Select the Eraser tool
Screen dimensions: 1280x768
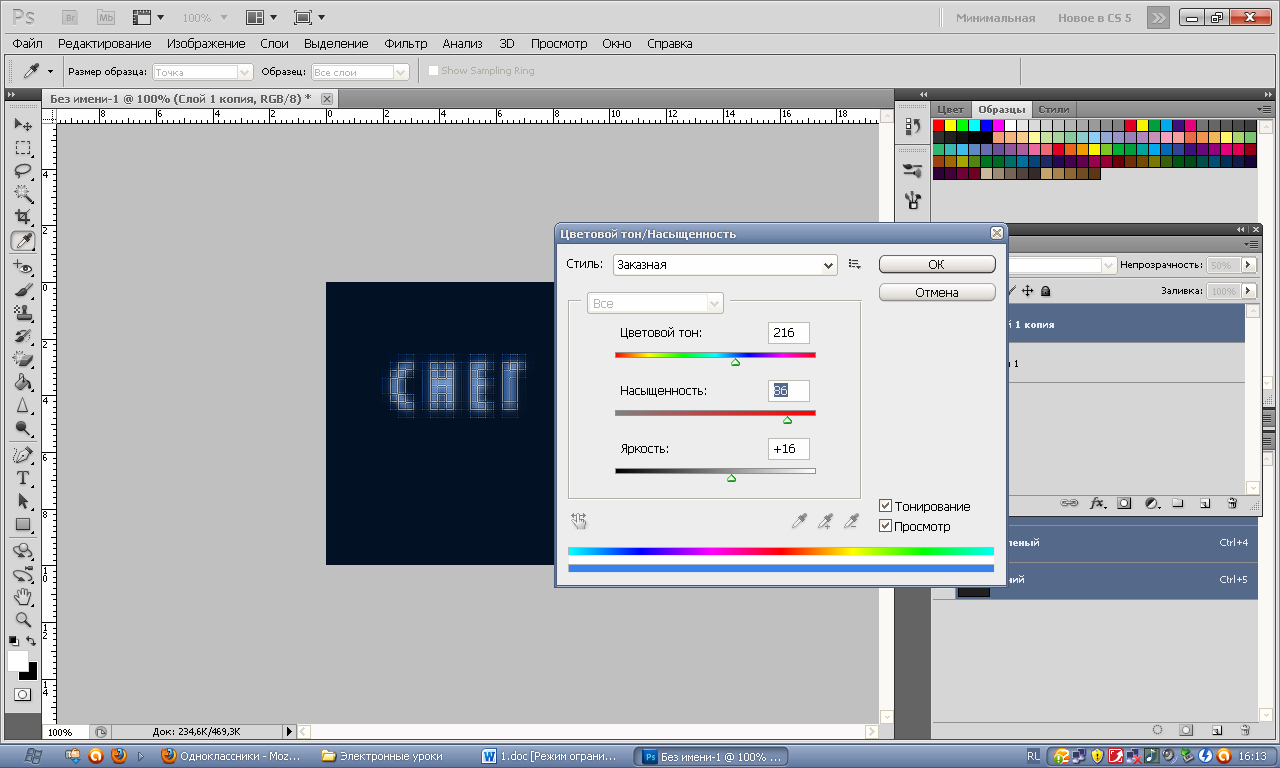pyautogui.click(x=23, y=359)
